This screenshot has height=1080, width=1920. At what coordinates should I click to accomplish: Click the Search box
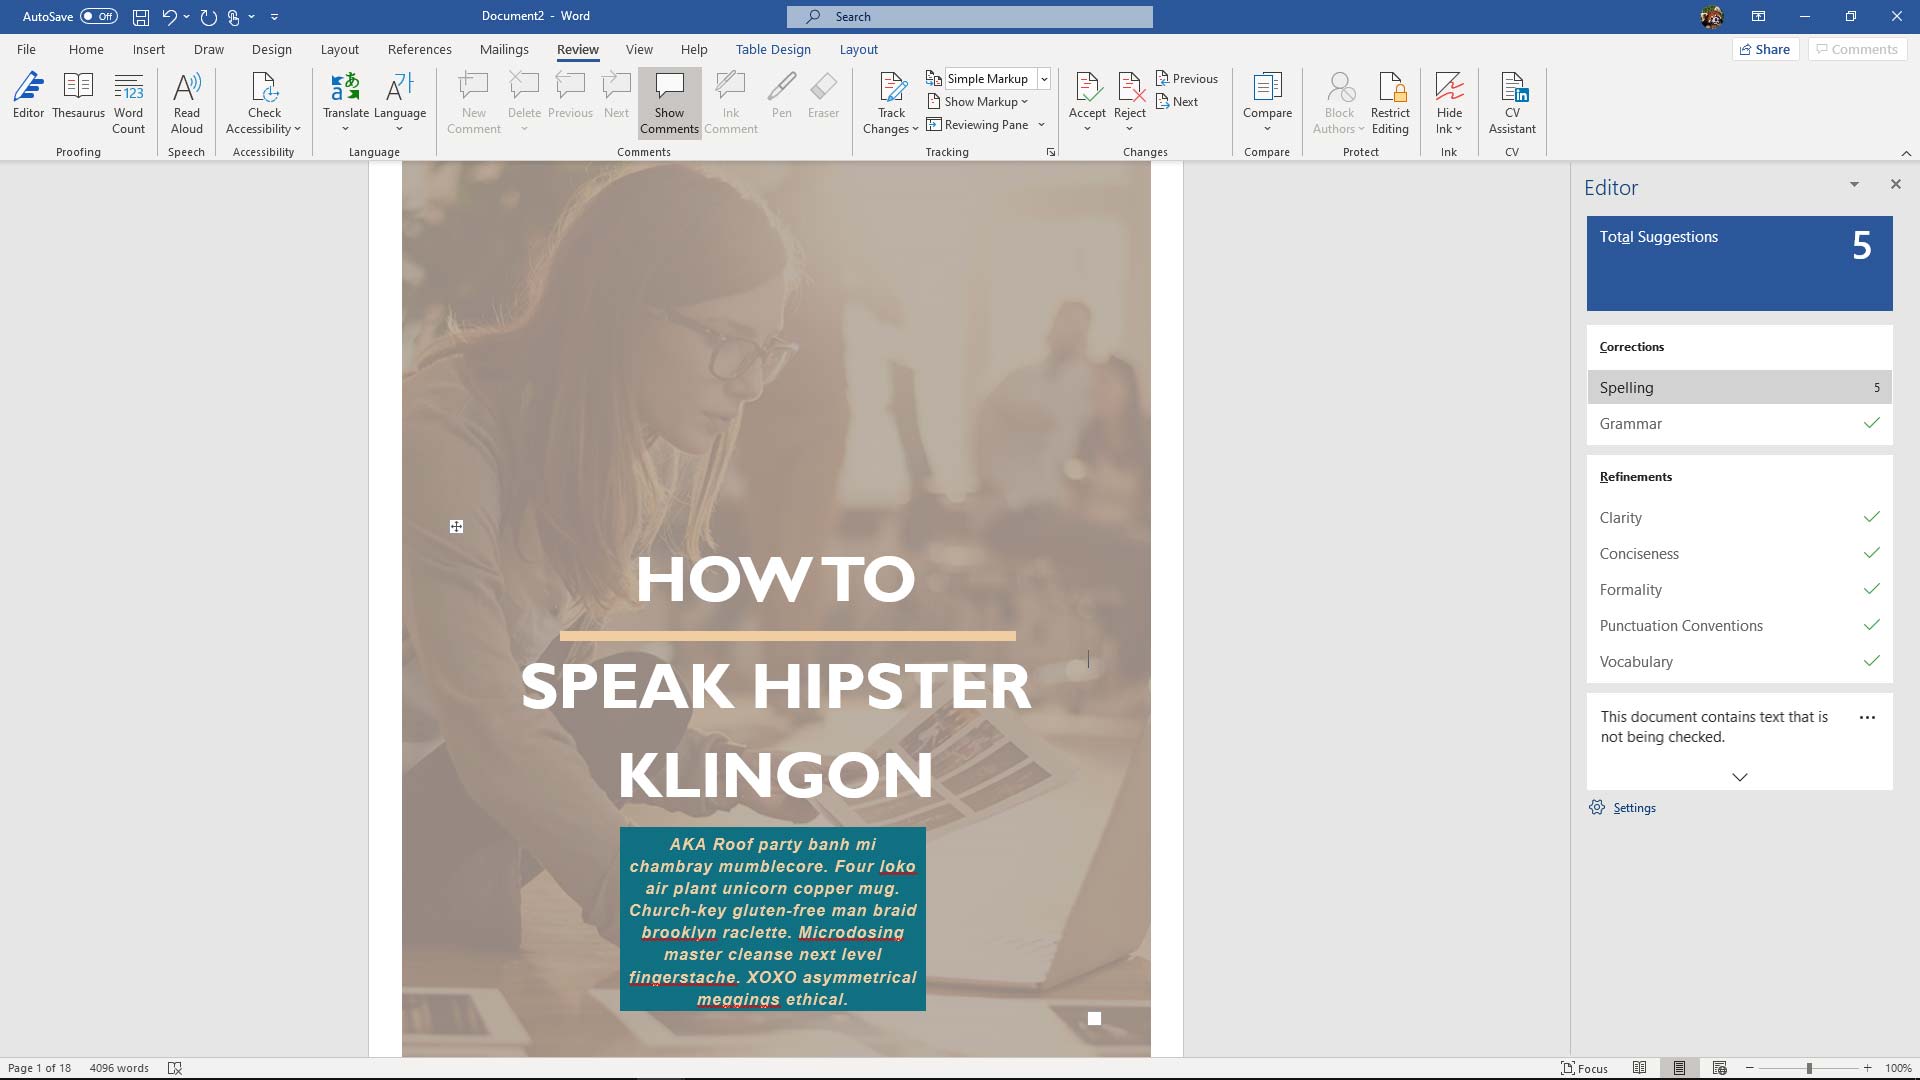(x=969, y=16)
